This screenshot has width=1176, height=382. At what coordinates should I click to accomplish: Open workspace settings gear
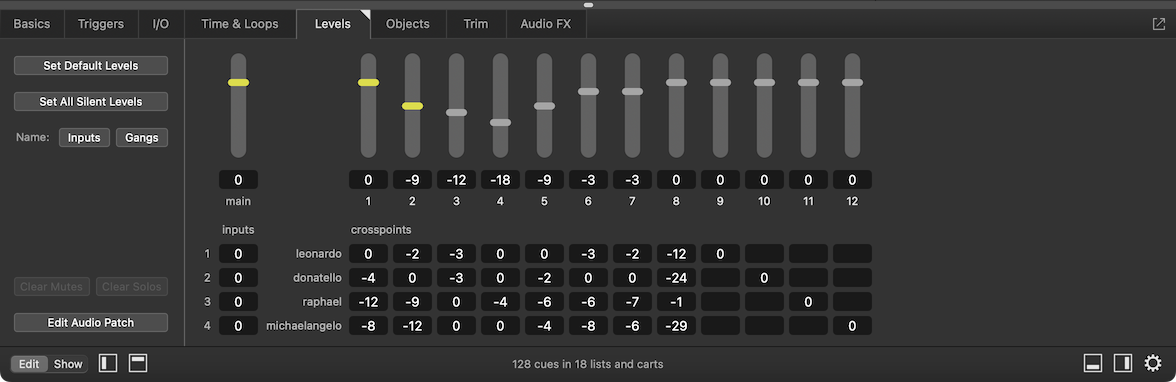1153,364
